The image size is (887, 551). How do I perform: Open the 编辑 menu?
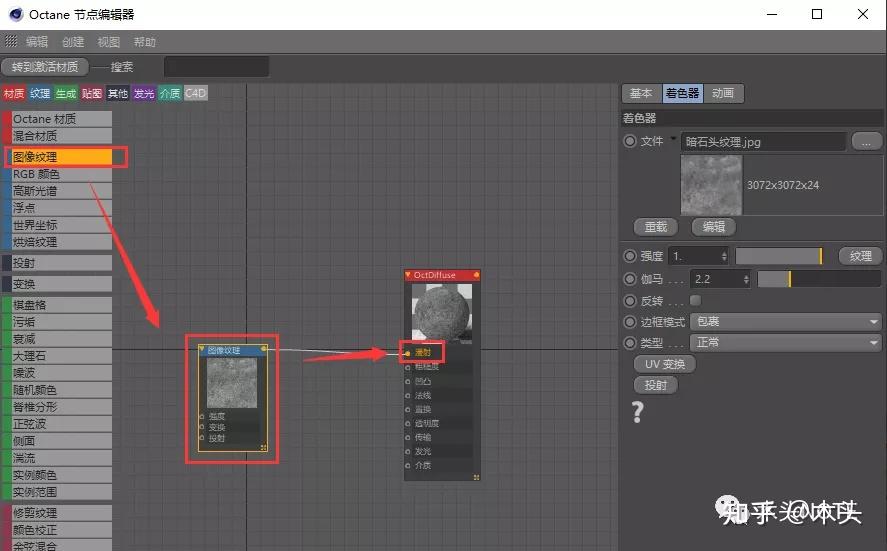point(37,41)
